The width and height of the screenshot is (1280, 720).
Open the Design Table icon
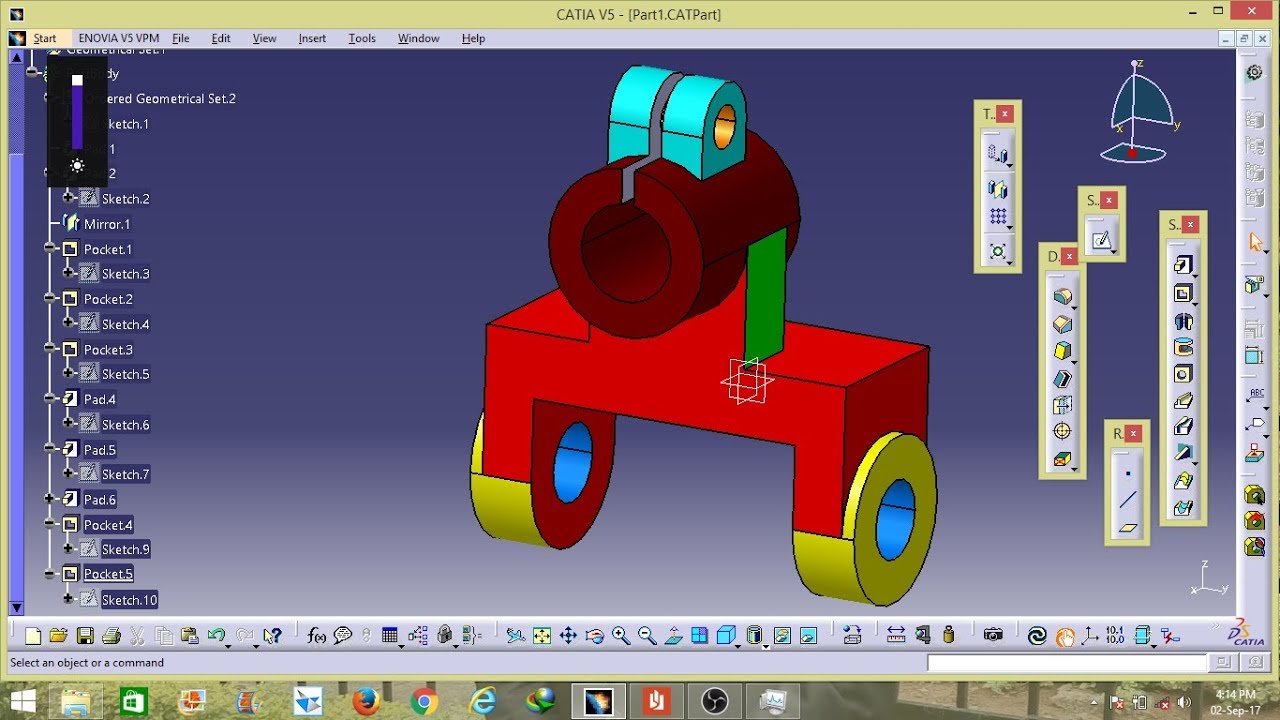click(x=390, y=635)
